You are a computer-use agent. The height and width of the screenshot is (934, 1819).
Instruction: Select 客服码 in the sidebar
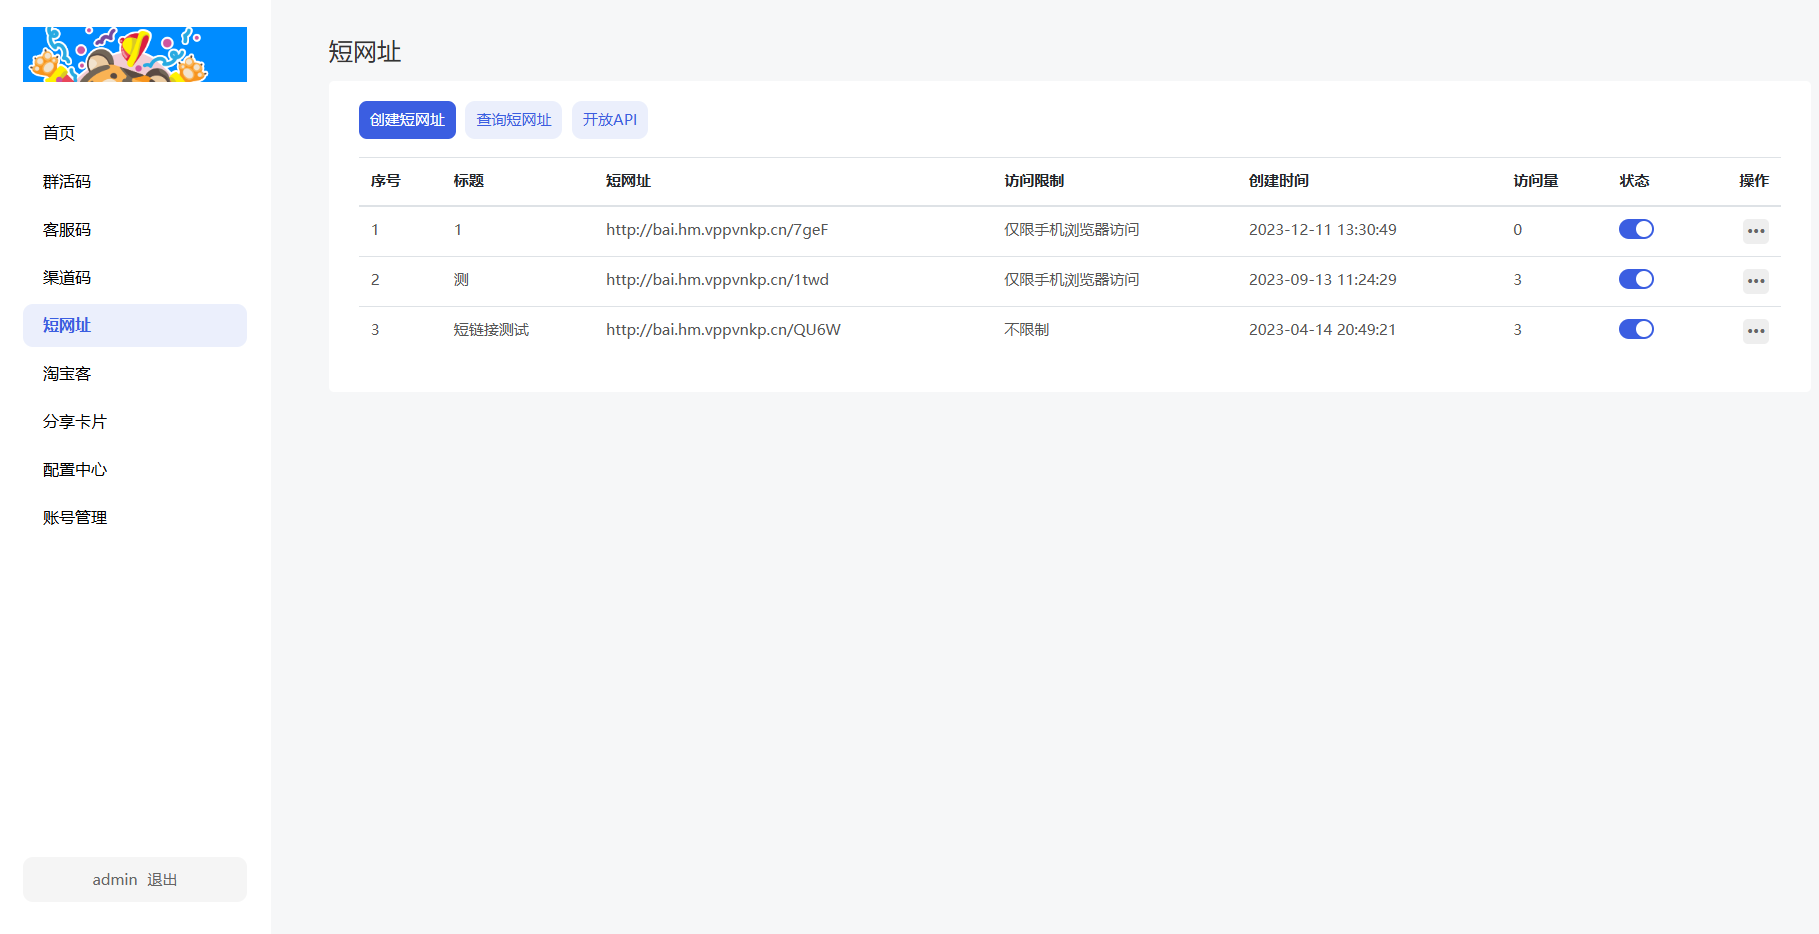pos(67,229)
